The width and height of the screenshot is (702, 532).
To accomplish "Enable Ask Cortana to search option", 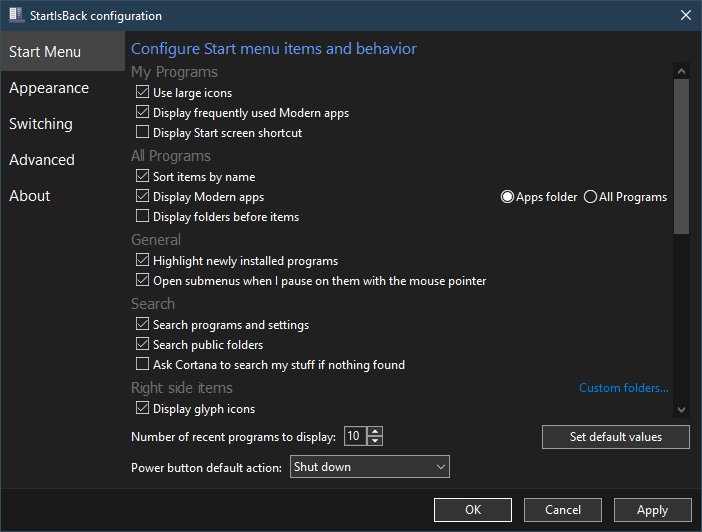I will 142,364.
